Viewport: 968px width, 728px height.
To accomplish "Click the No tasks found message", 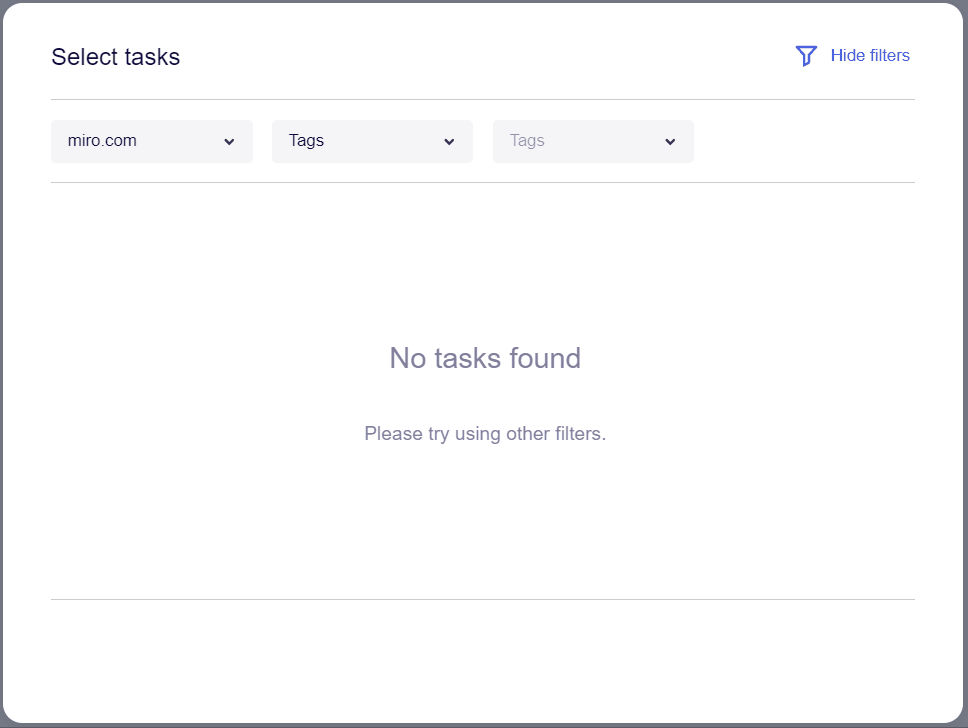I will point(485,358).
